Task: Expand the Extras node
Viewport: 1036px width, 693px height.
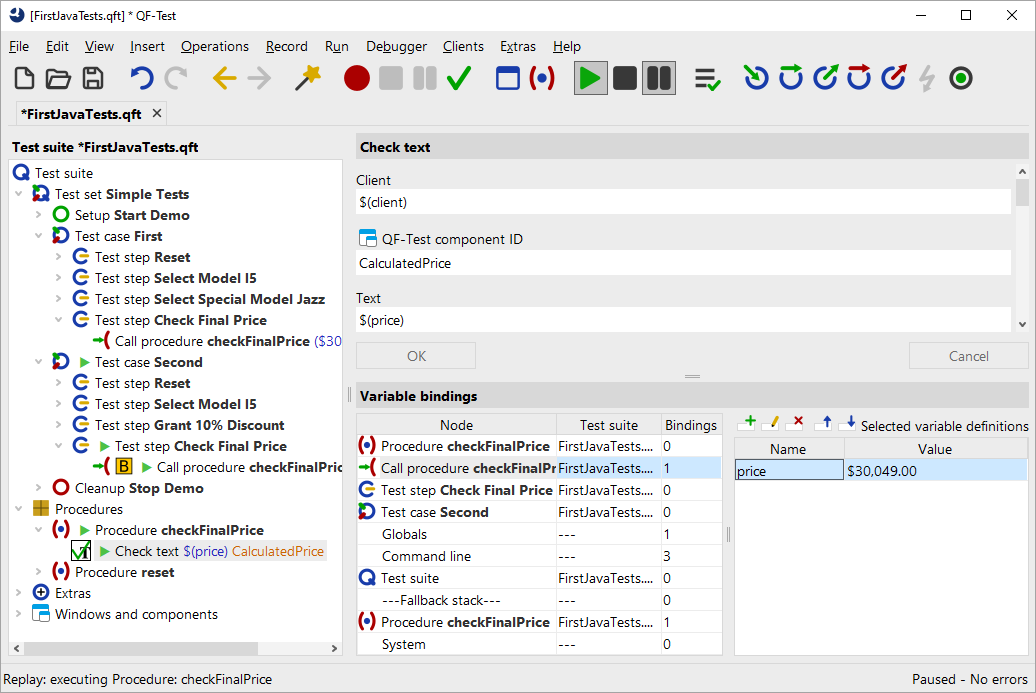Action: coord(18,593)
